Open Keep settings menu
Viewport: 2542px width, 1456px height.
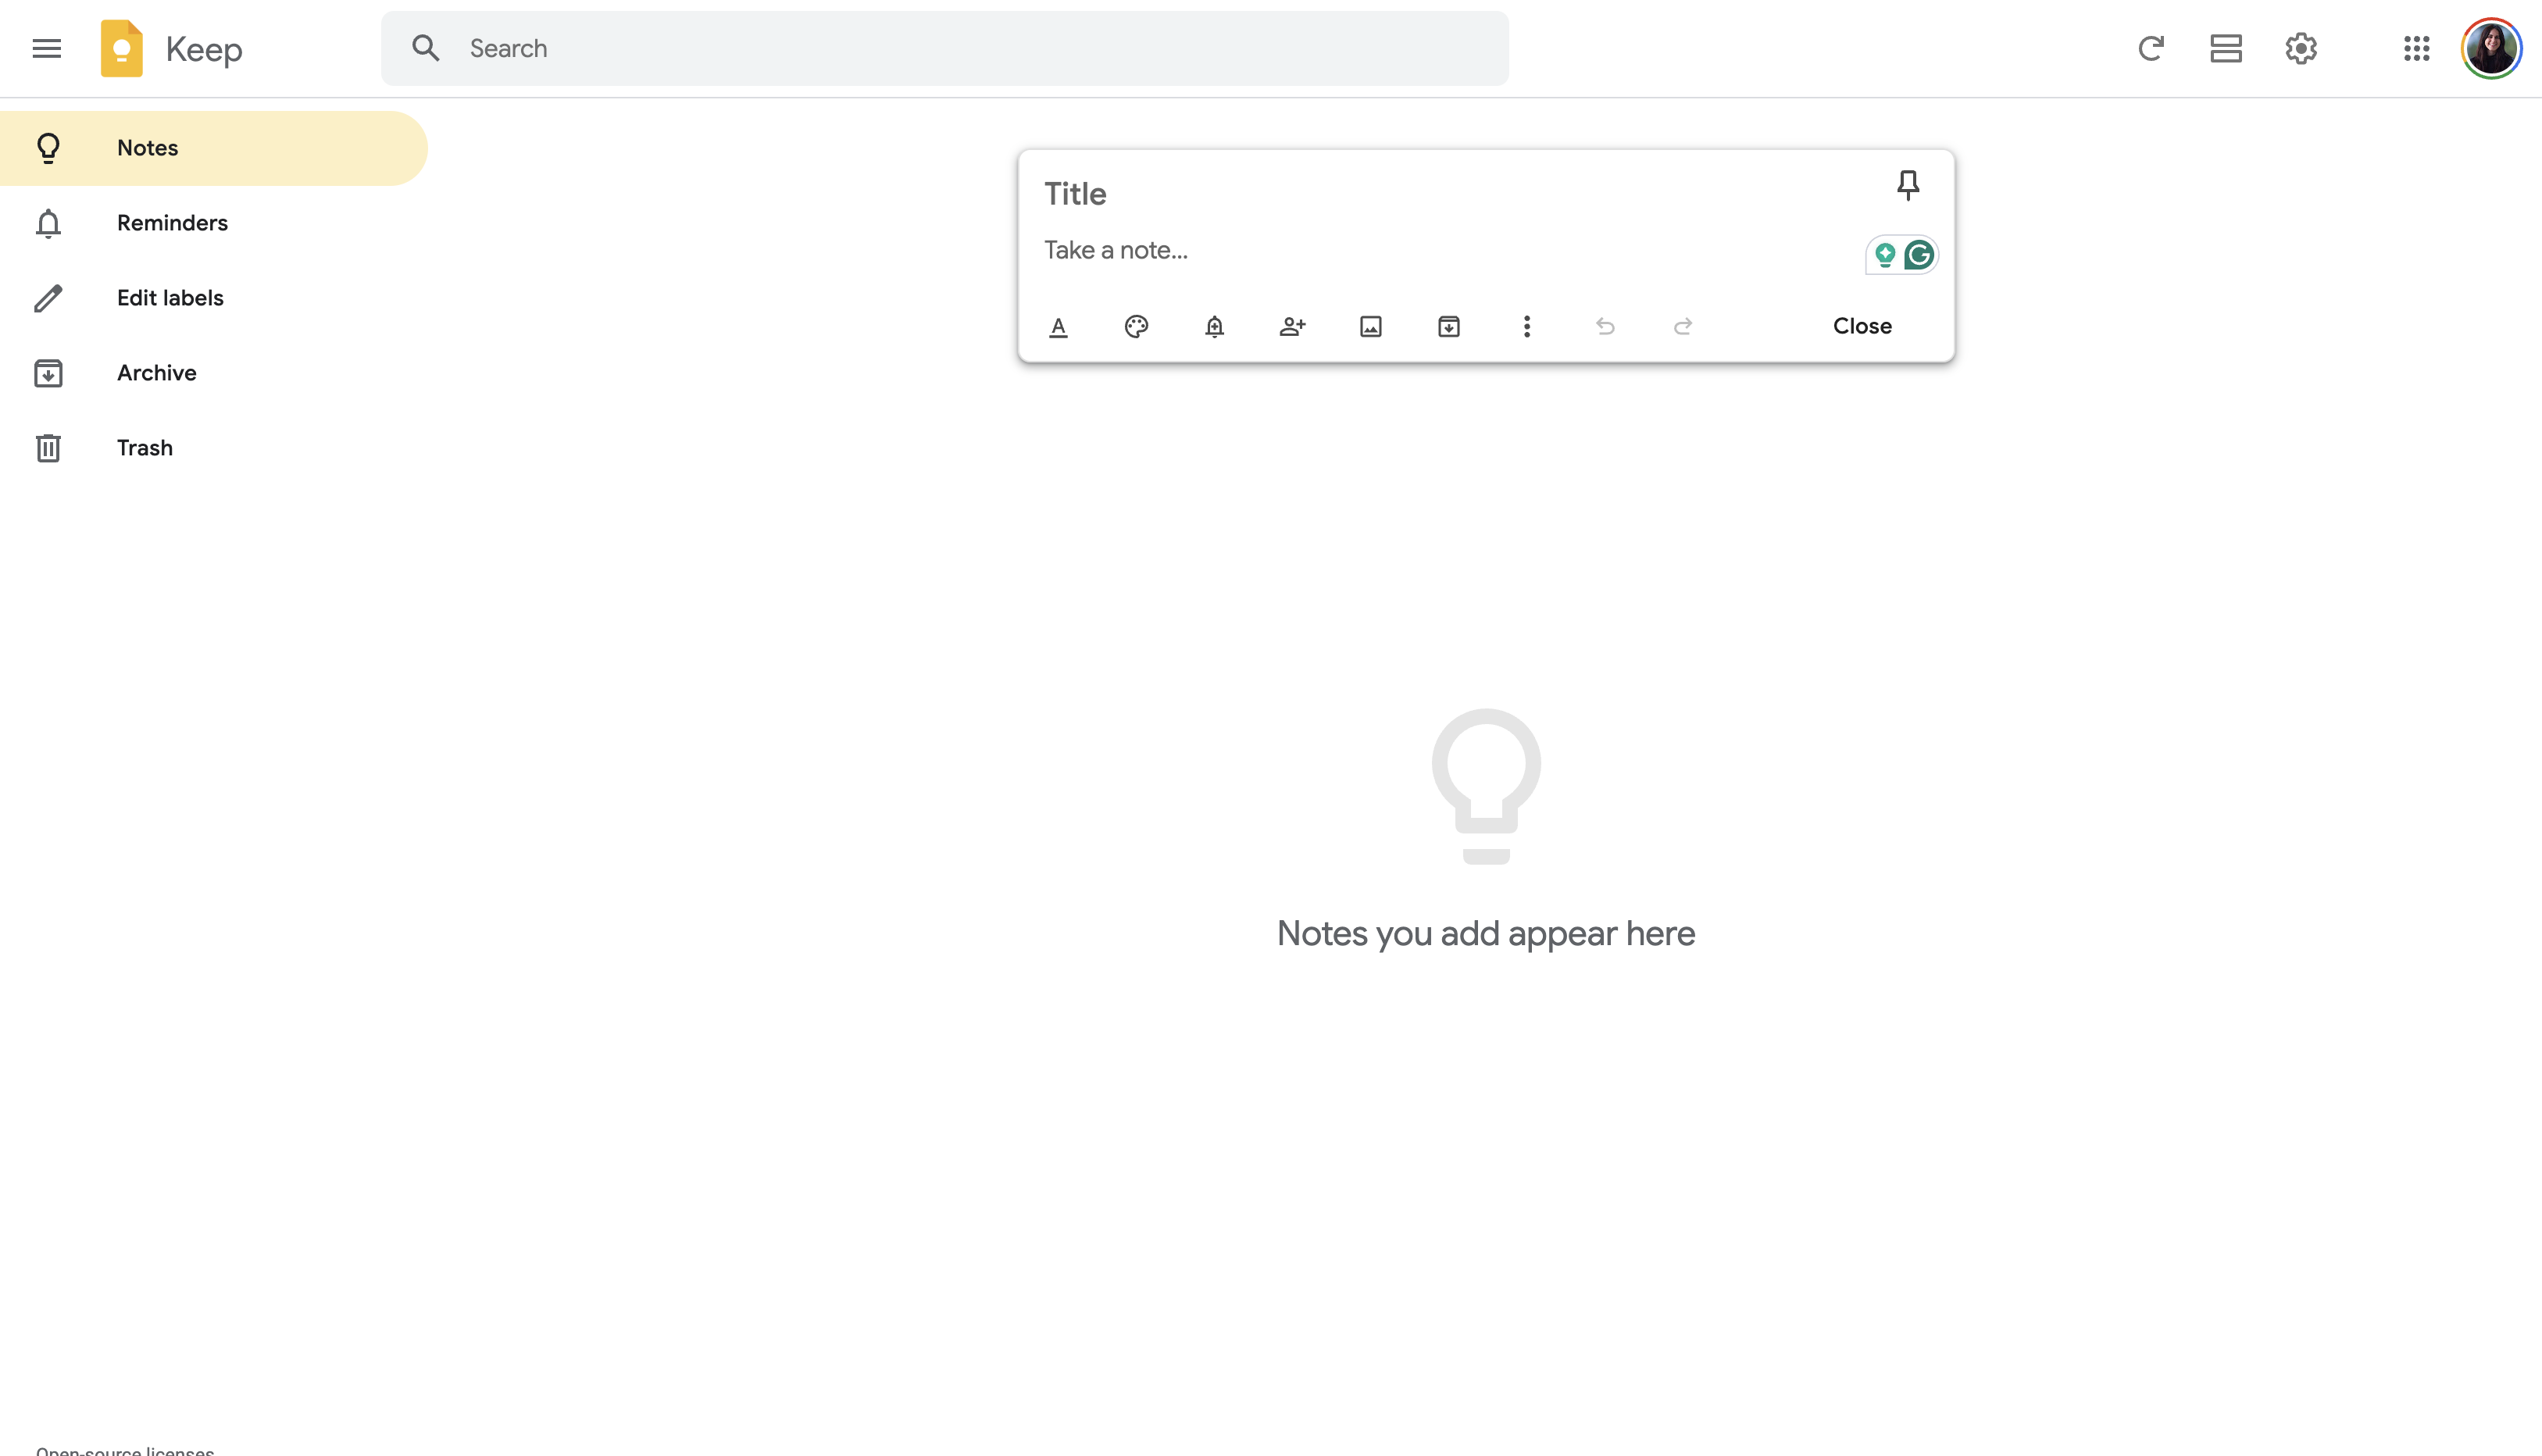[x=2300, y=48]
